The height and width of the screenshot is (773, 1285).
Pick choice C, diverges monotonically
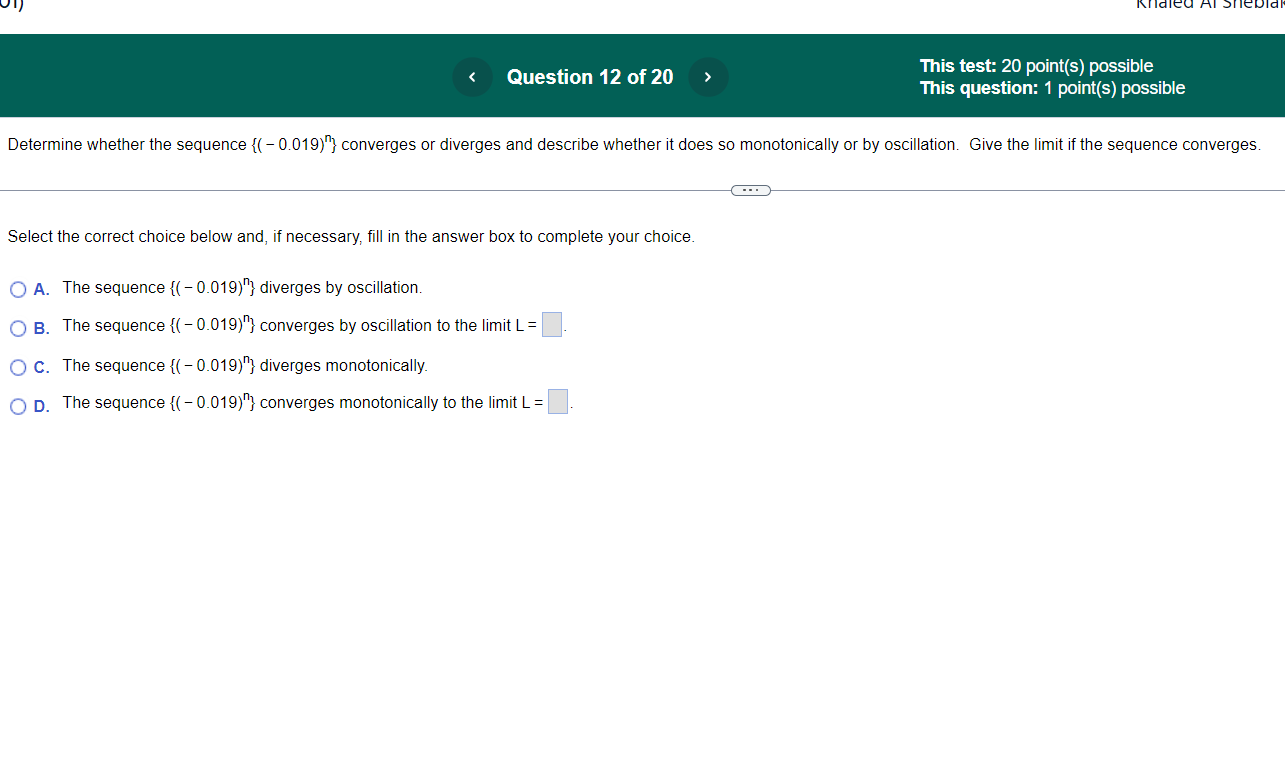pos(18,366)
